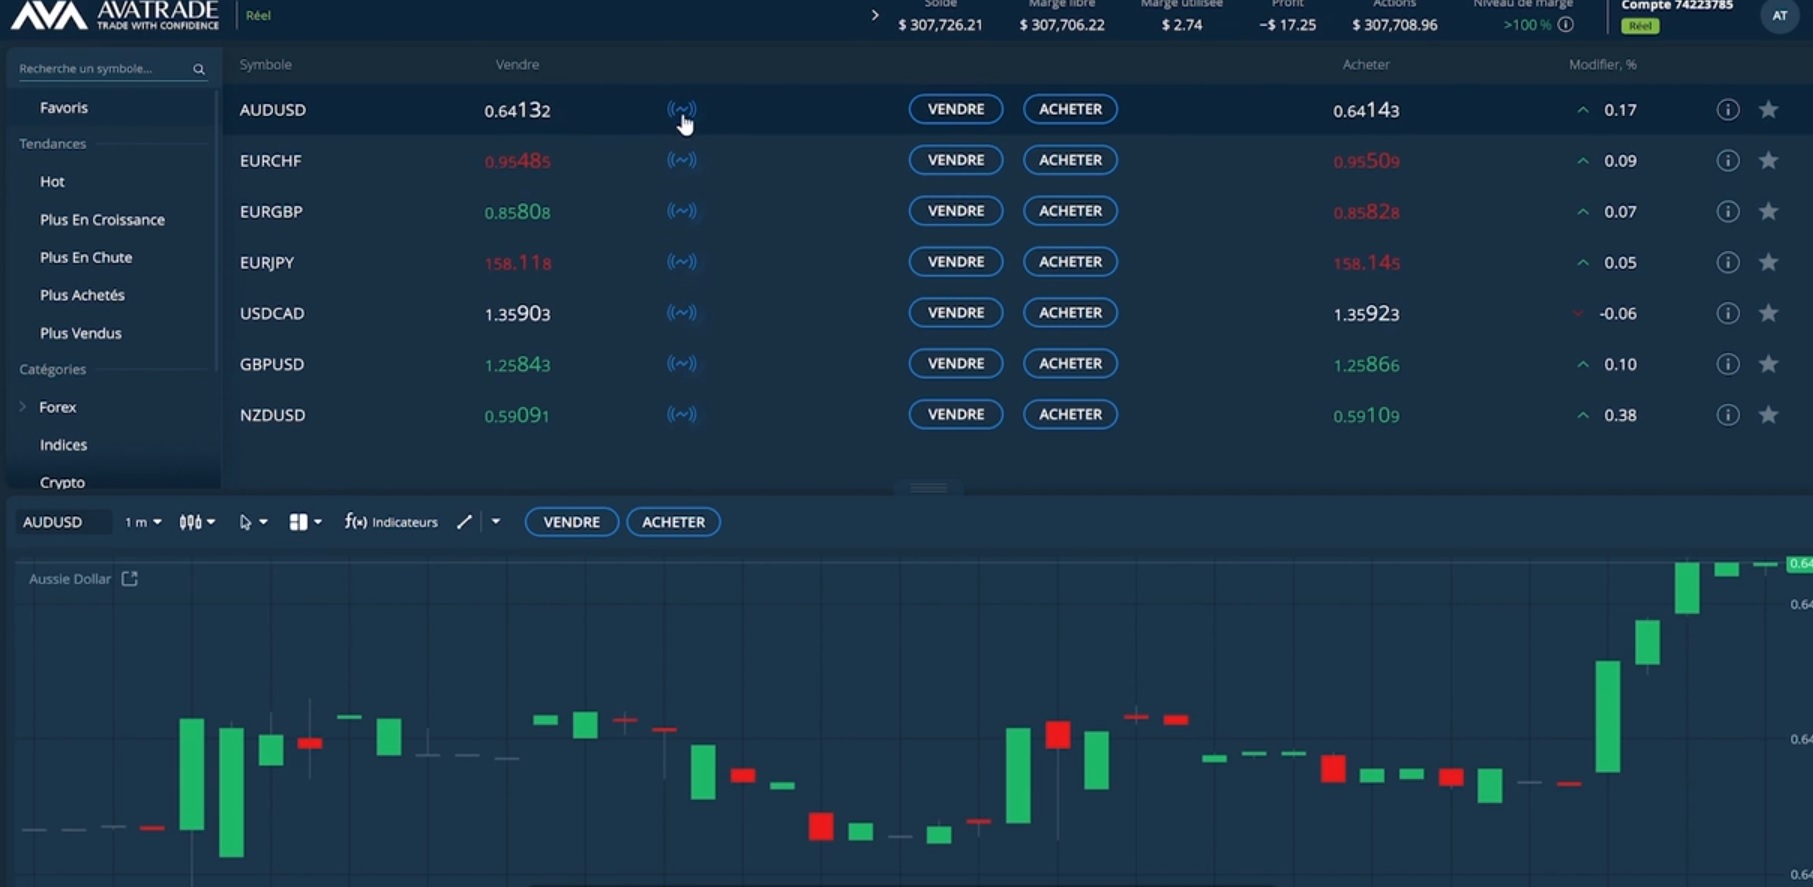Click ACHETER for USDCAD row
The image size is (1813, 887).
coord(1070,313)
